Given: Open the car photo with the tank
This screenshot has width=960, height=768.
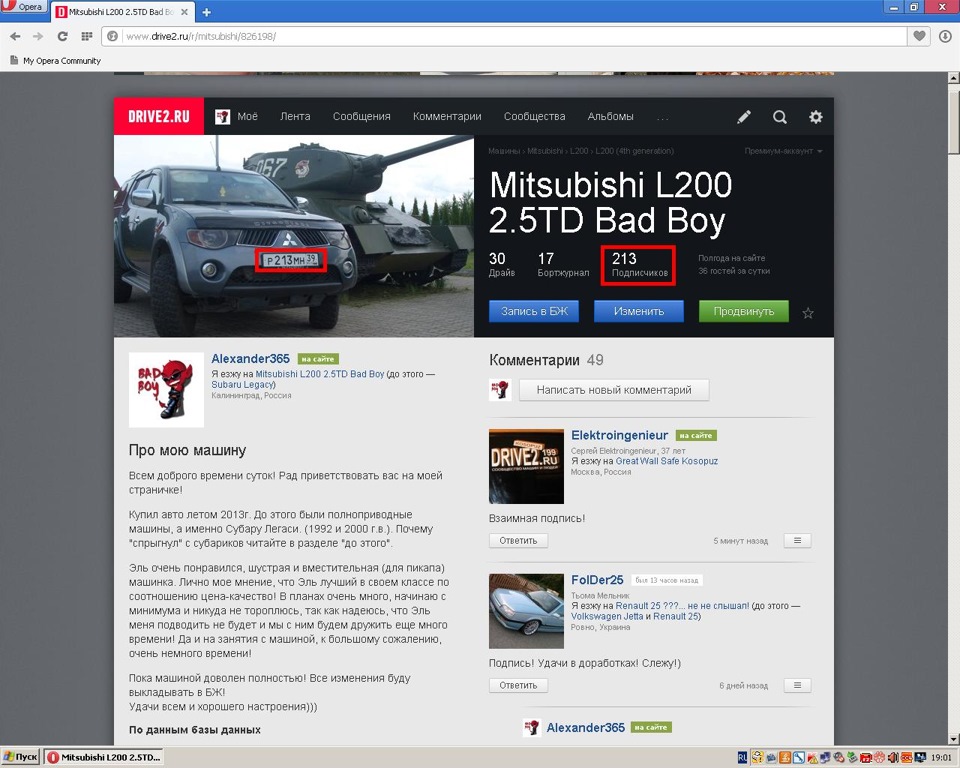Looking at the screenshot, I should click(294, 236).
